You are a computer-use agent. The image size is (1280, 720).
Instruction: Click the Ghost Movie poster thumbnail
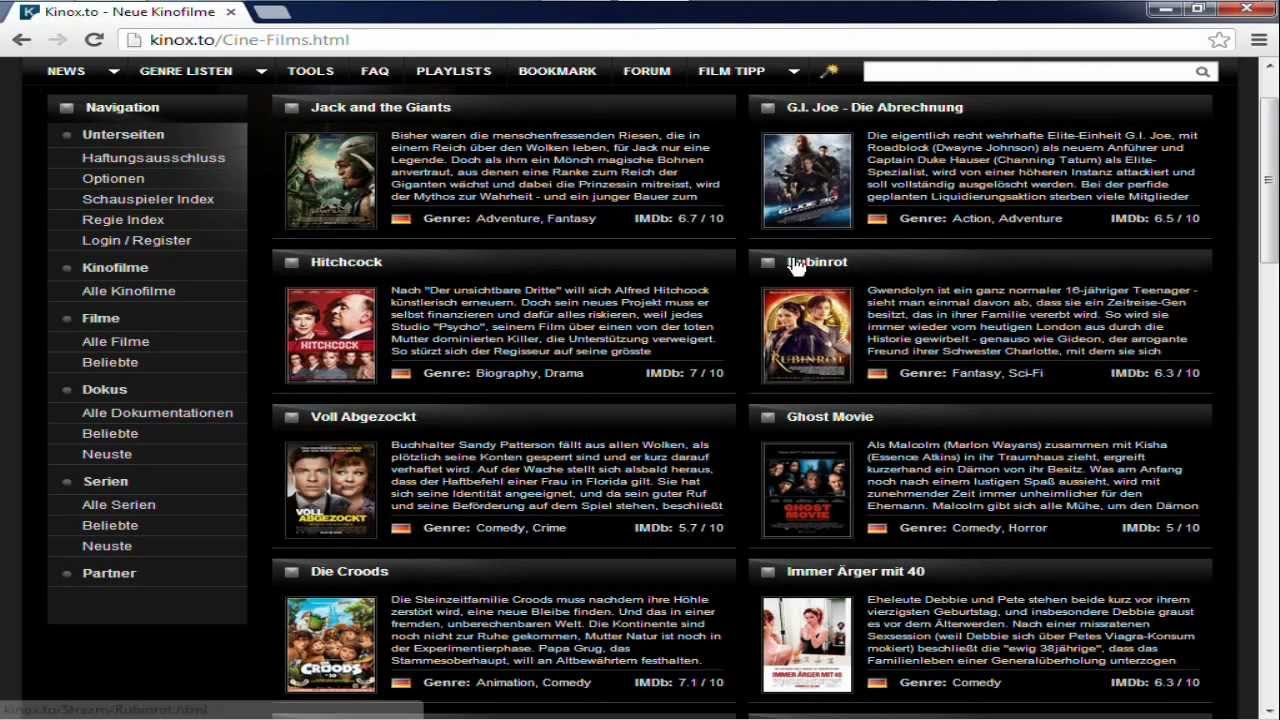point(807,490)
